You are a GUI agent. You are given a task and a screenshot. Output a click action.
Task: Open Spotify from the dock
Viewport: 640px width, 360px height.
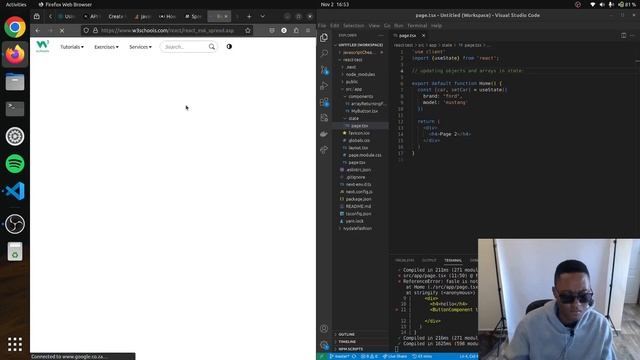pos(15,164)
